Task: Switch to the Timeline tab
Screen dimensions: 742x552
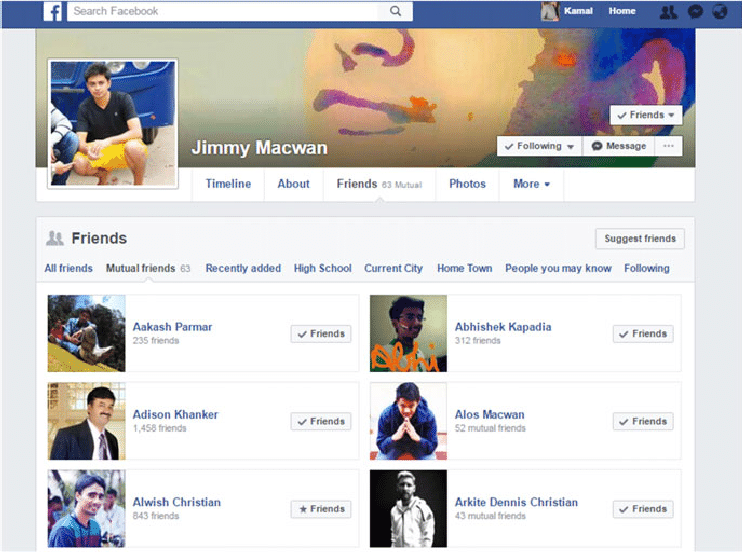Action: pos(228,184)
